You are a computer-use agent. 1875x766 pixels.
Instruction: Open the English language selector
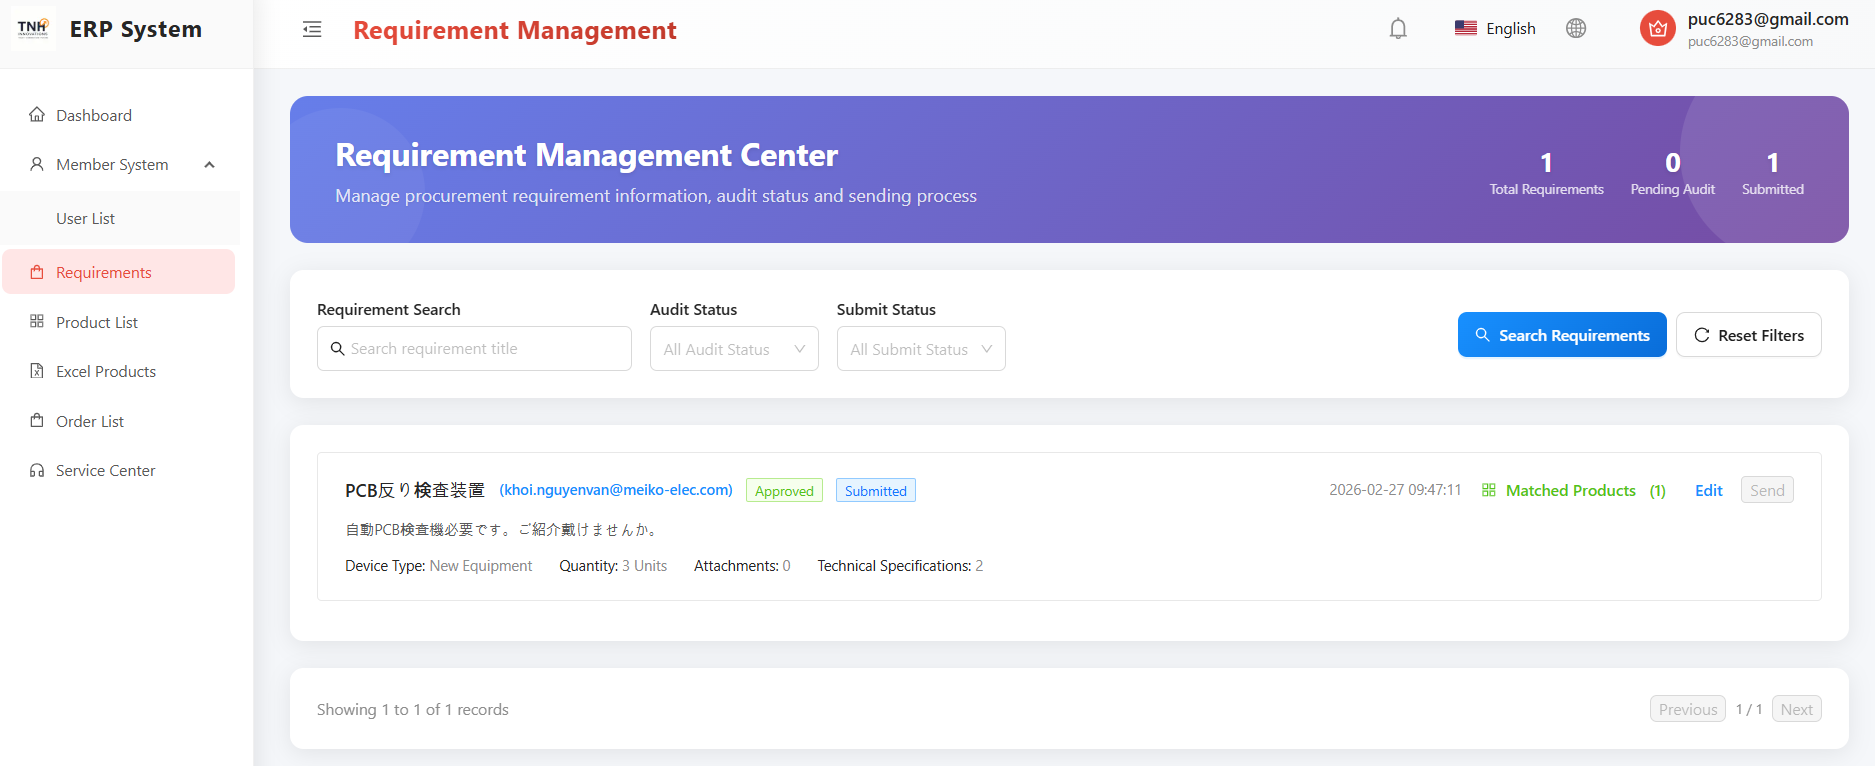click(x=1495, y=28)
